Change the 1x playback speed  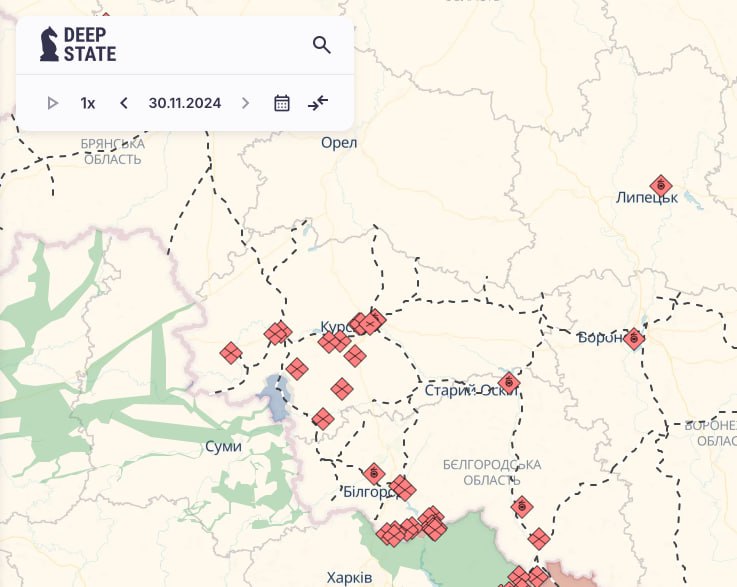(x=88, y=103)
